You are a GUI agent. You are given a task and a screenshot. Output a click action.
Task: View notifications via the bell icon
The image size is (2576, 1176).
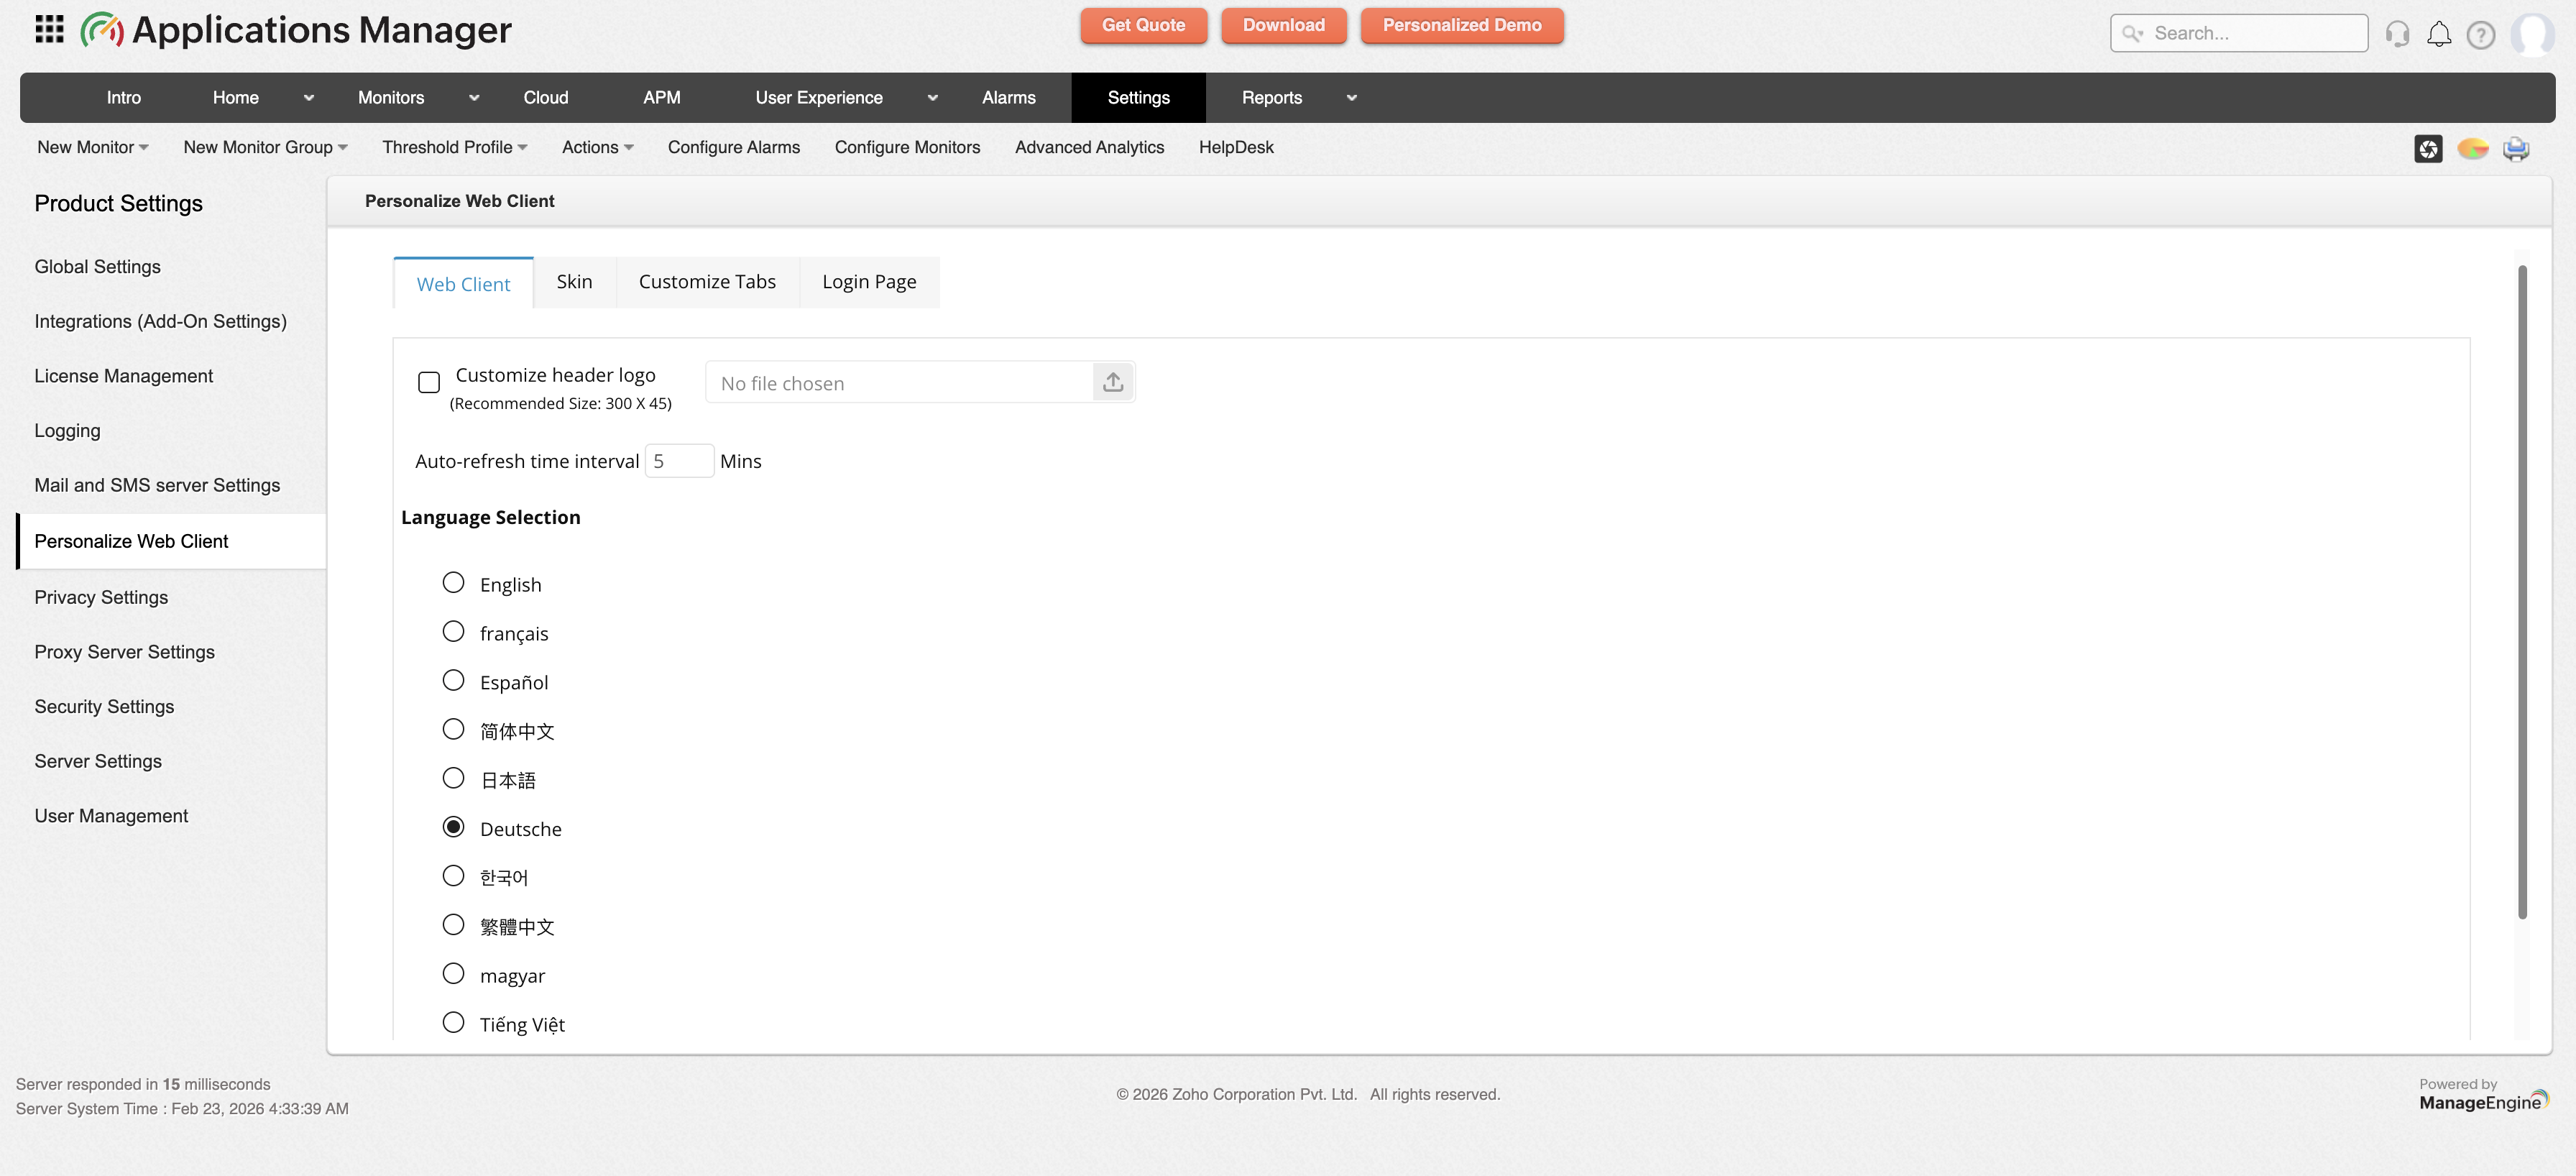2439,33
